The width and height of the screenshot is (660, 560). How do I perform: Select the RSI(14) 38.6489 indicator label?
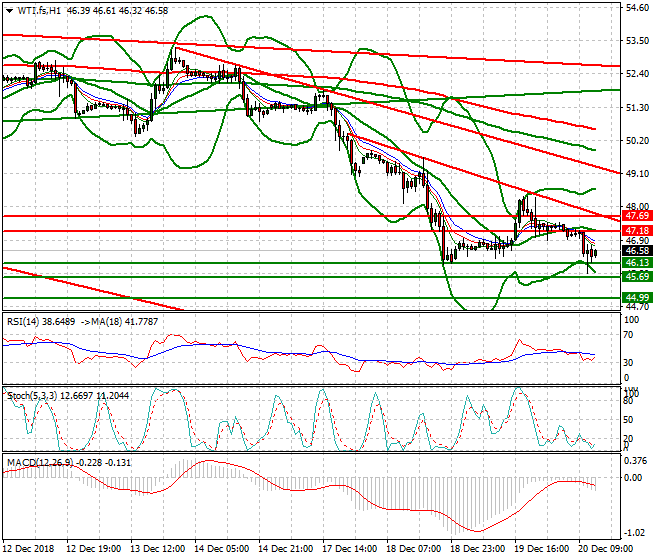tap(41, 322)
